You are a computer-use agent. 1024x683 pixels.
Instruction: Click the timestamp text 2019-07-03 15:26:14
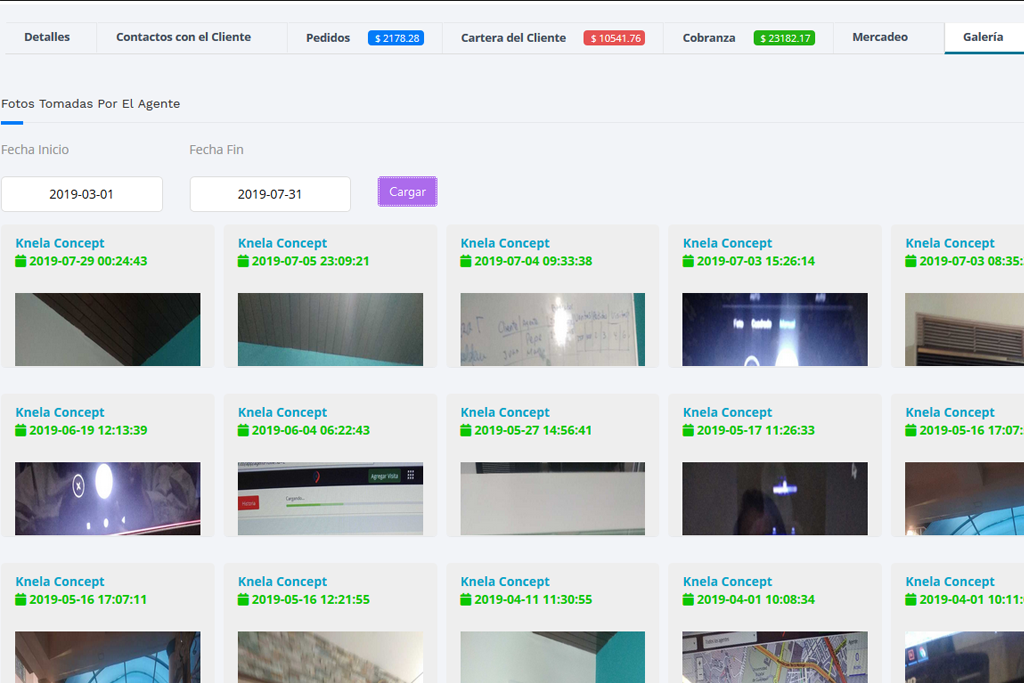[756, 261]
